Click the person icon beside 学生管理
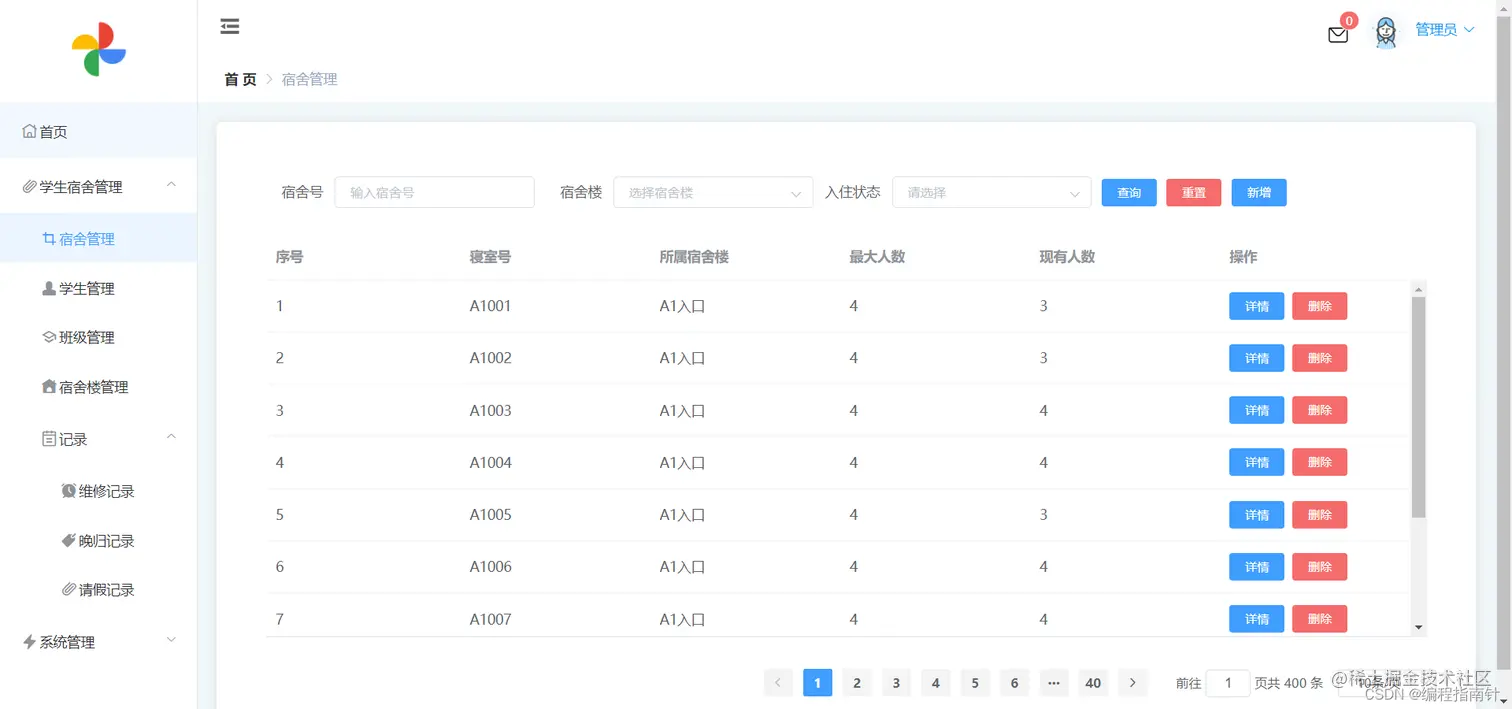Image resolution: width=1512 pixels, height=709 pixels. pos(49,288)
